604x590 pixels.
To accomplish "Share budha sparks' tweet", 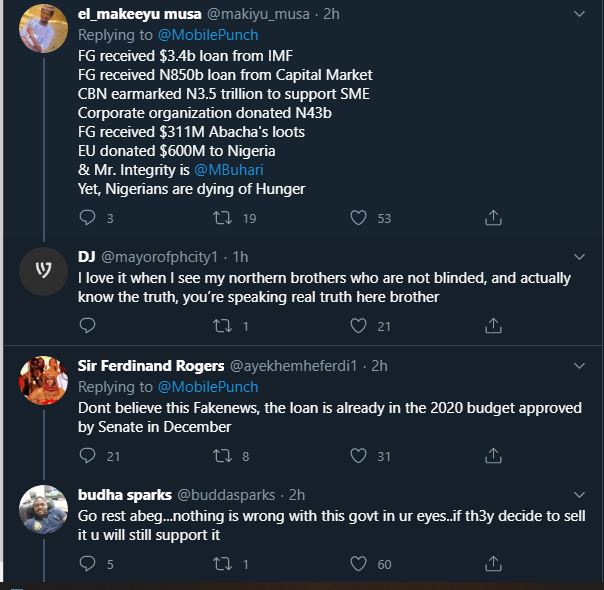I will click(x=493, y=564).
